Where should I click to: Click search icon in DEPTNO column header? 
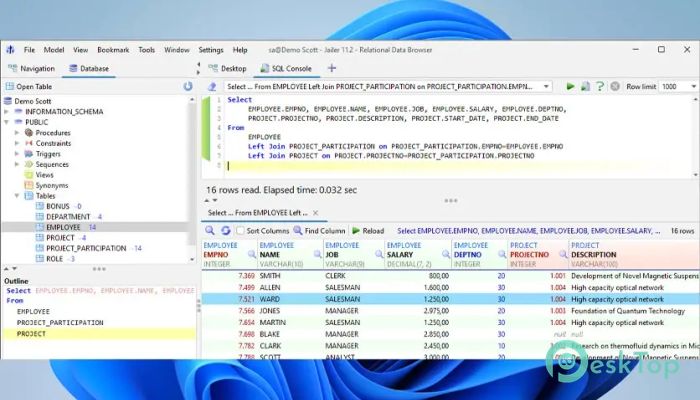tap(502, 254)
